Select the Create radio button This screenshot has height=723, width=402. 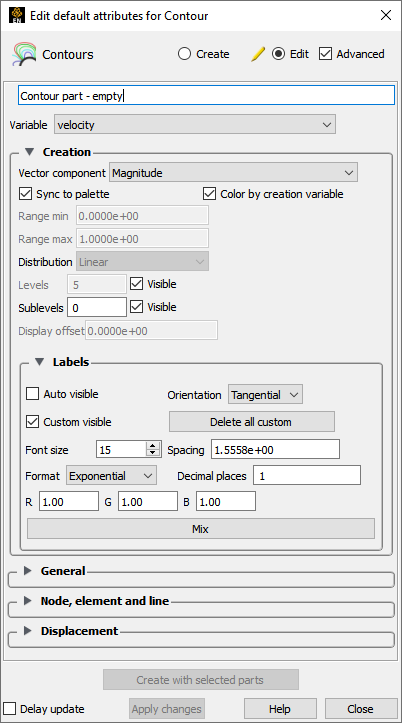[184, 54]
